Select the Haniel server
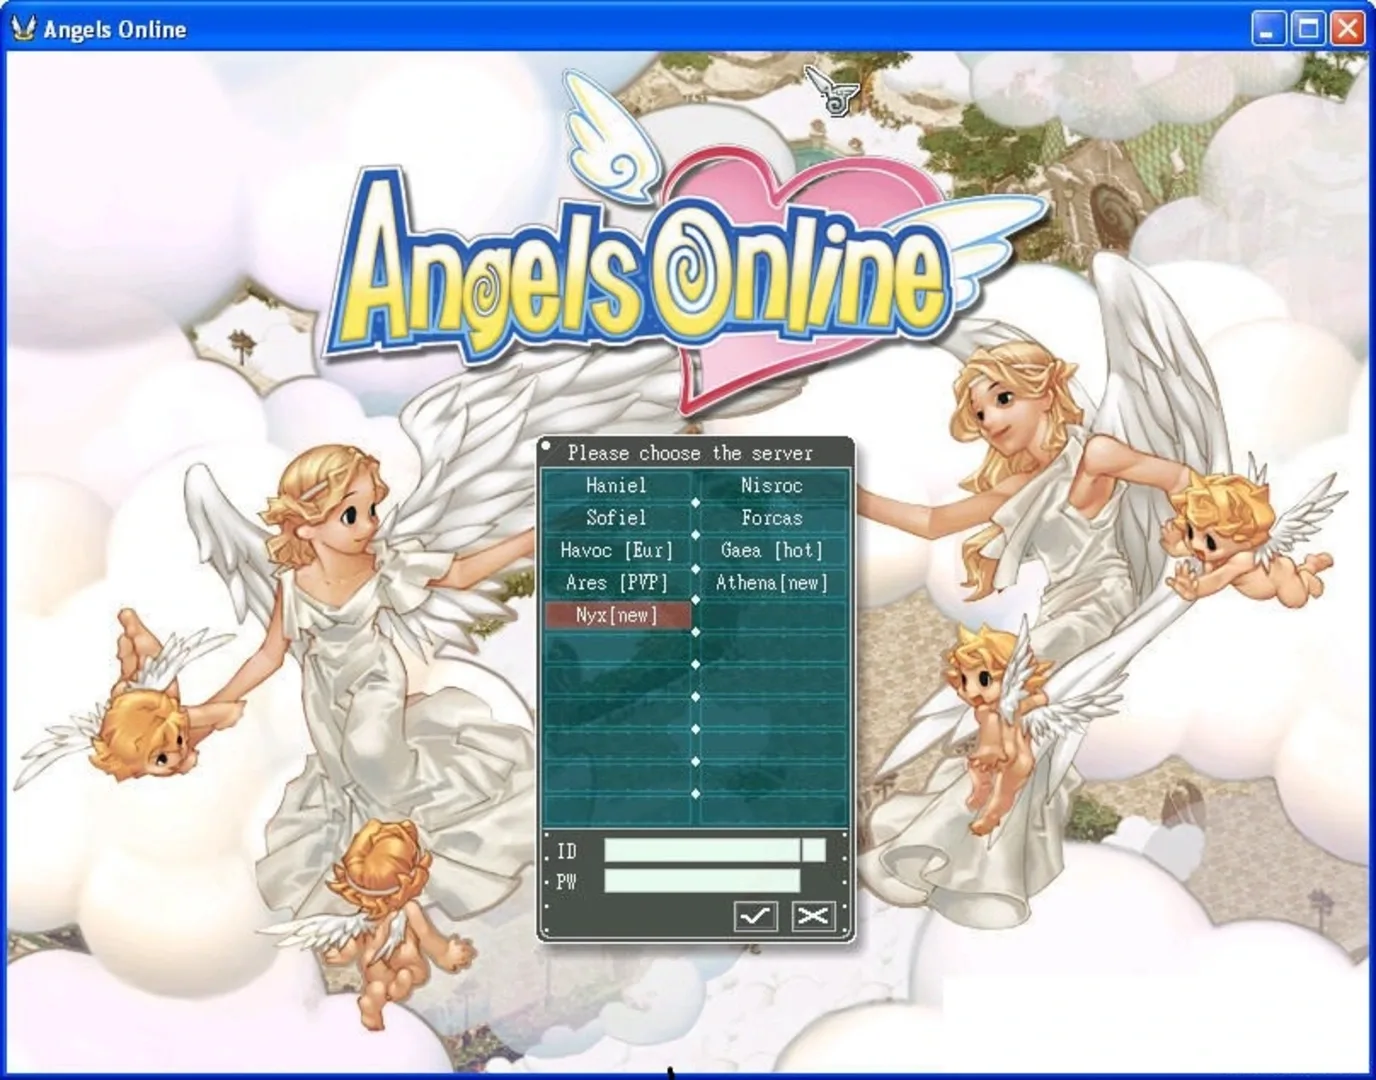1376x1080 pixels. pyautogui.click(x=617, y=485)
